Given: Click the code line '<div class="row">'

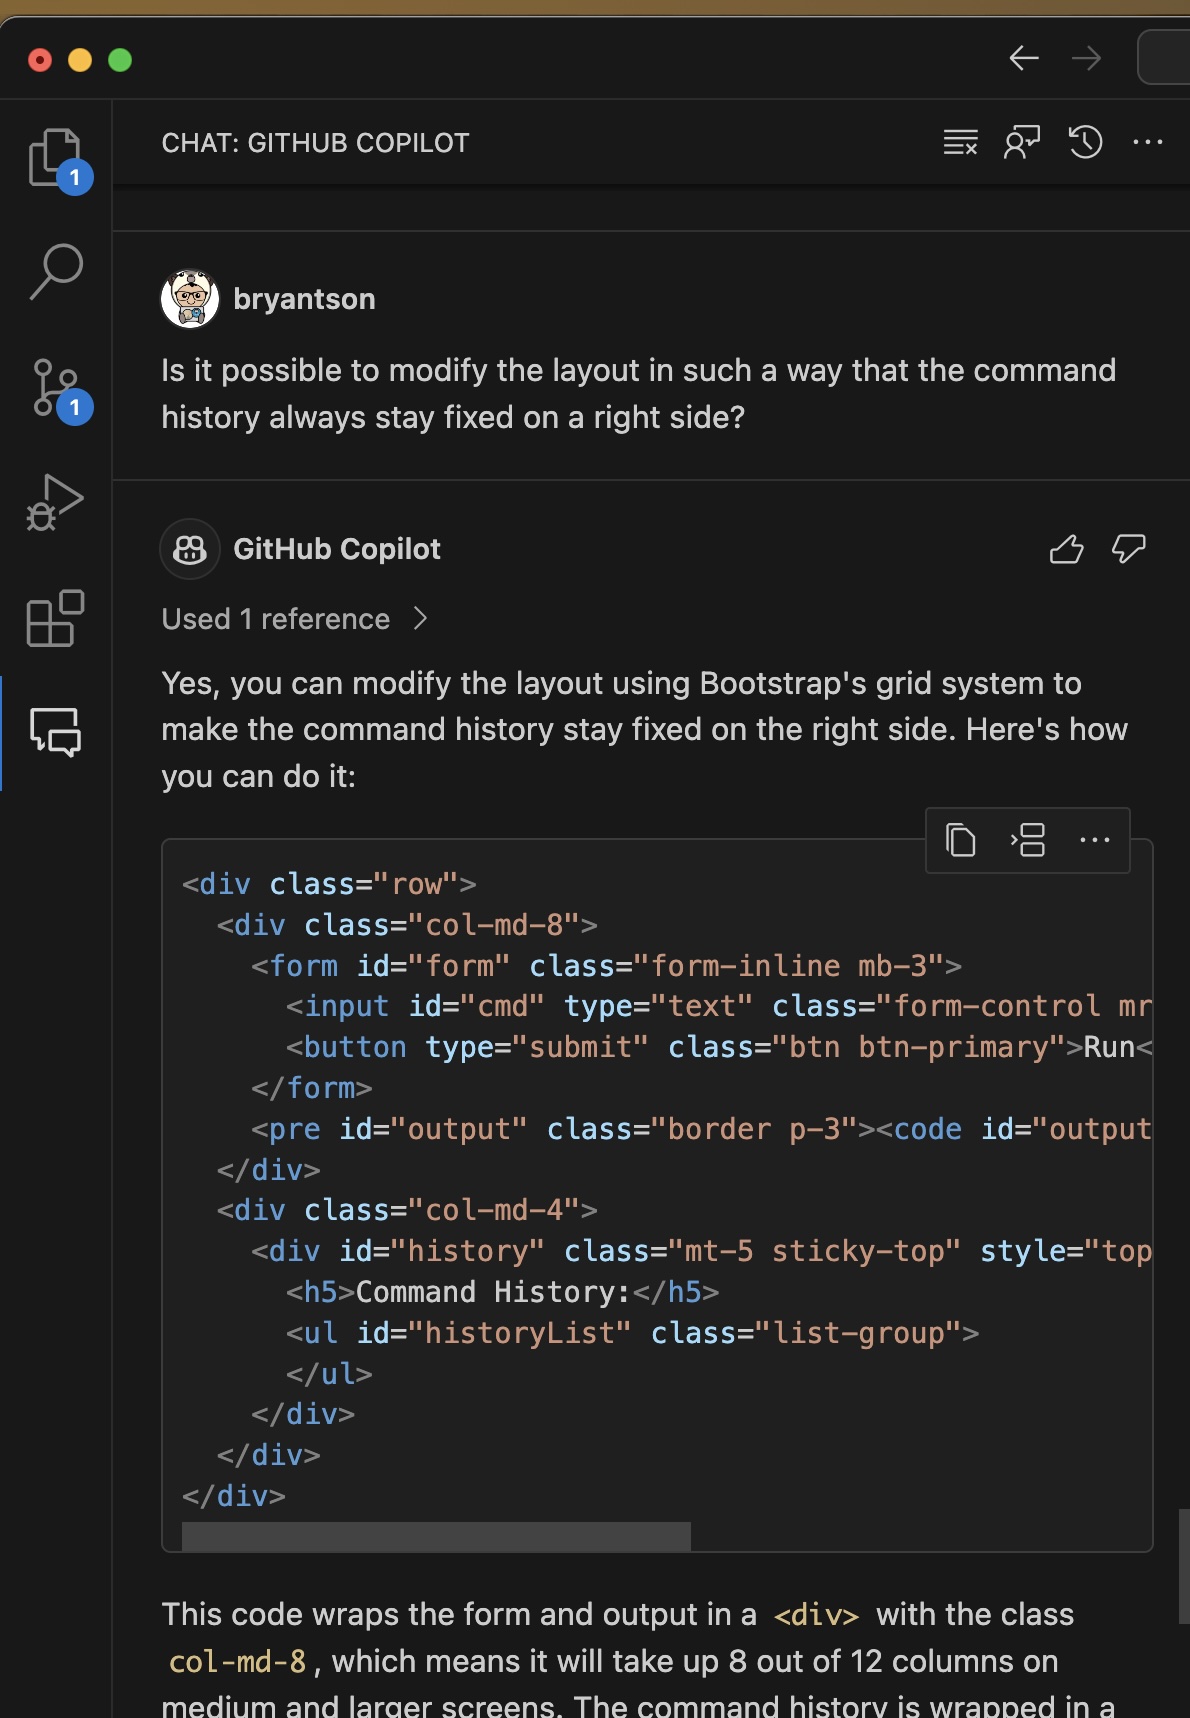Looking at the screenshot, I should pos(329,884).
